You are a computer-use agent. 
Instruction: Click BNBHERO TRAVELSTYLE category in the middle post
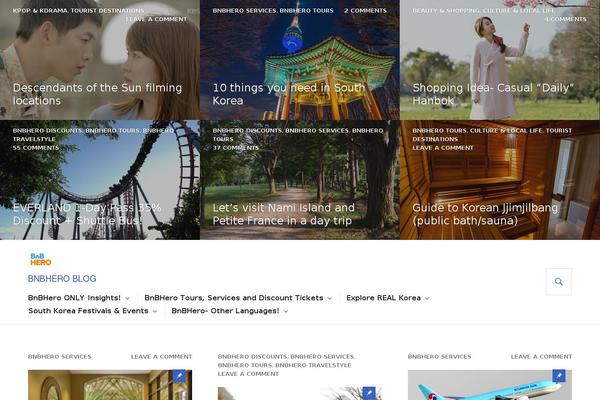313,365
